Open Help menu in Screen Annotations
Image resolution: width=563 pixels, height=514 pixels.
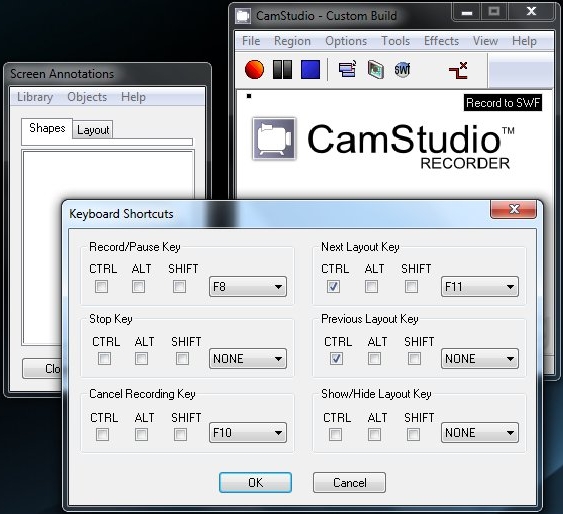coord(133,97)
